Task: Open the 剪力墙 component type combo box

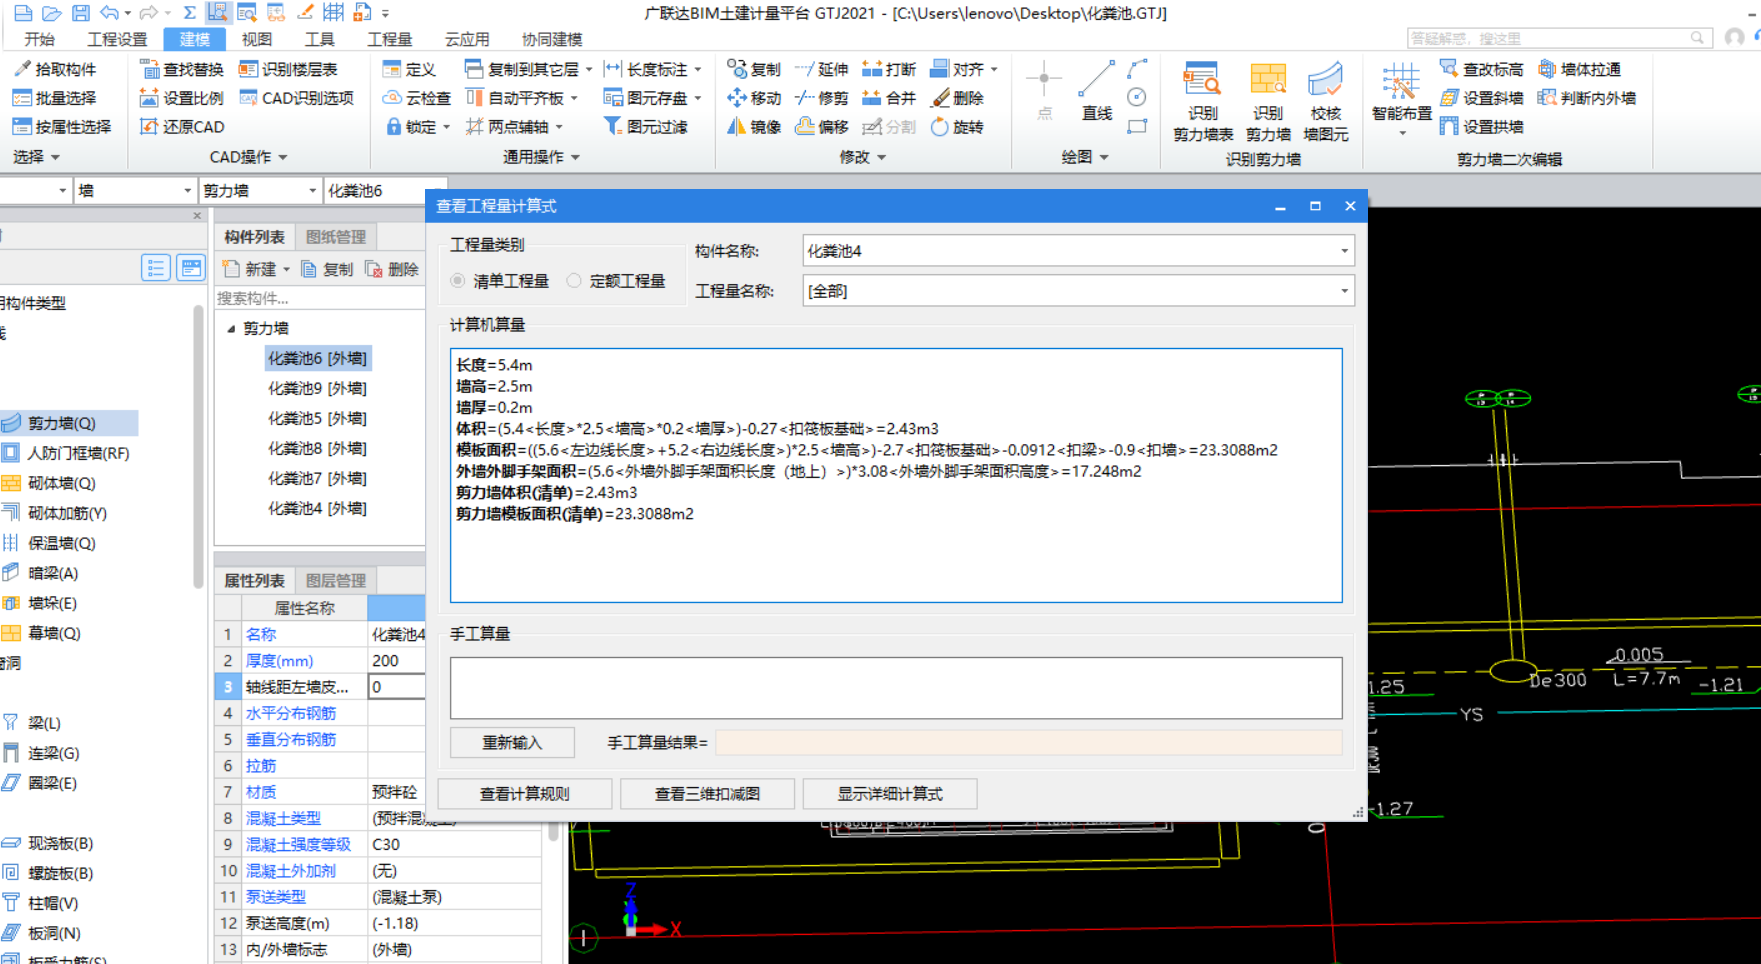Action: pos(260,190)
